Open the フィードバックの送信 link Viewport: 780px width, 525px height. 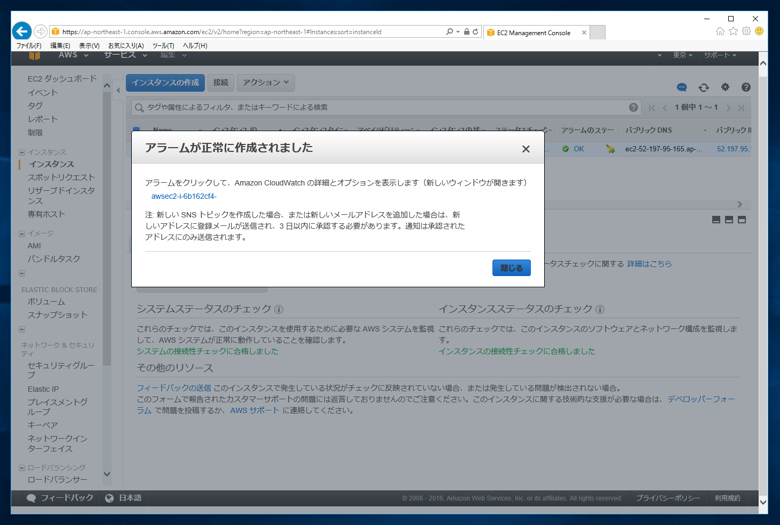tap(174, 388)
